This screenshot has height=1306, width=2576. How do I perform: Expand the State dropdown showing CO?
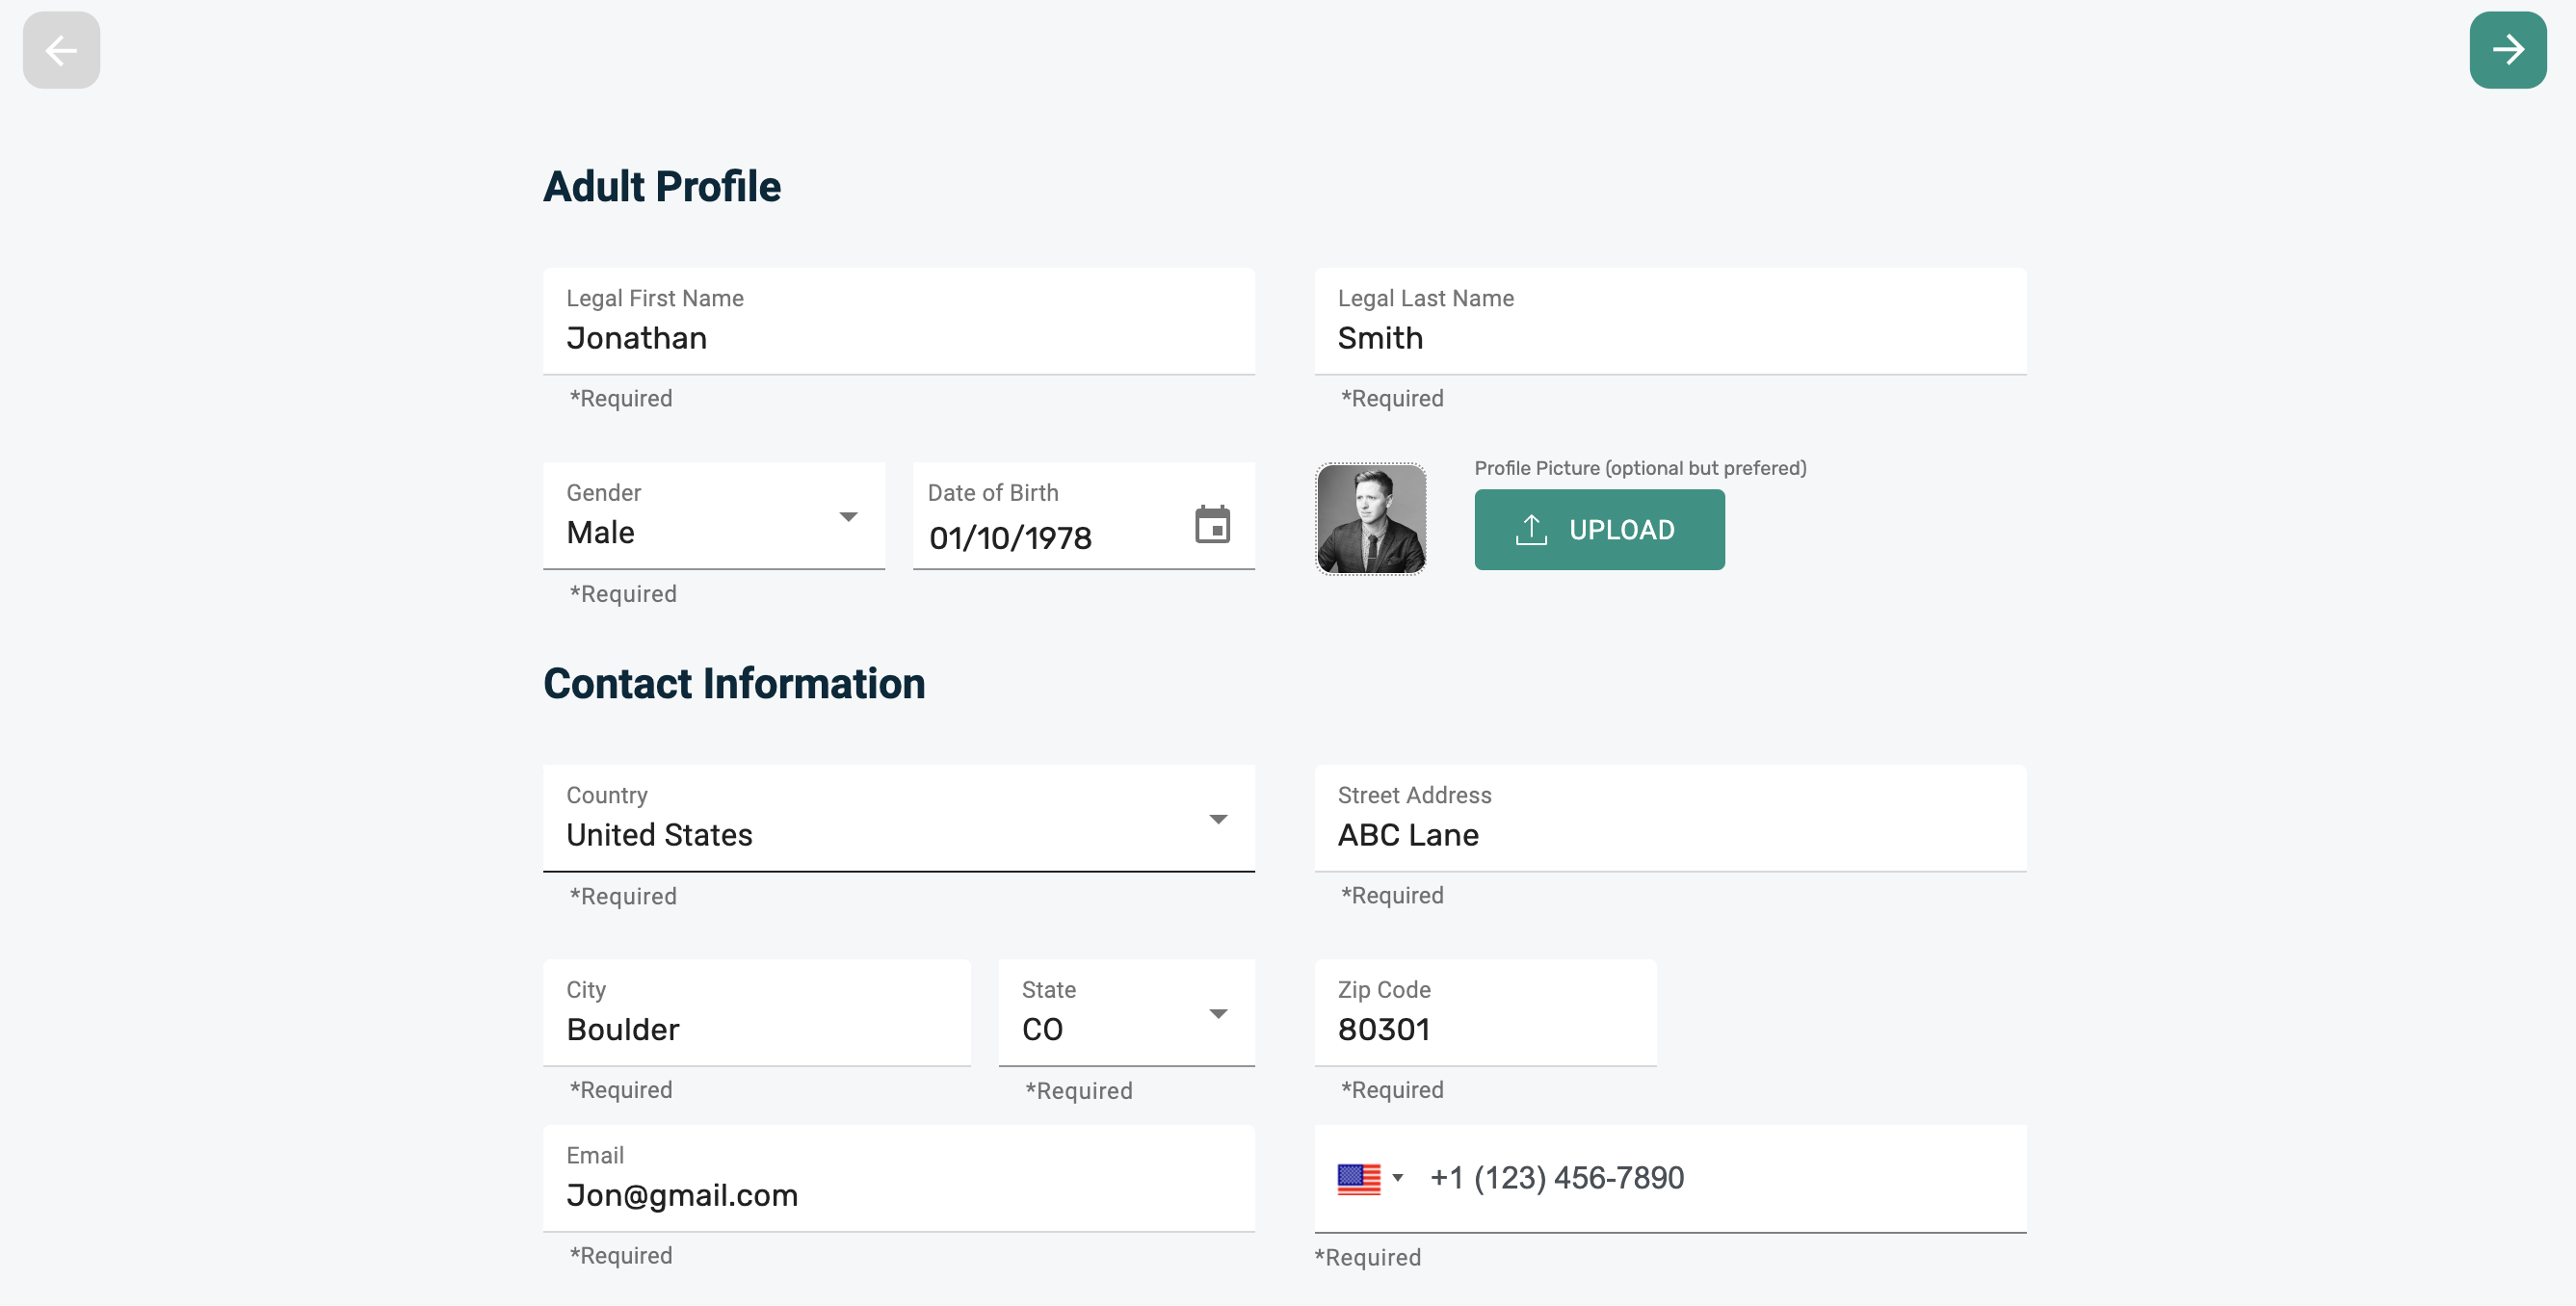[1217, 1014]
